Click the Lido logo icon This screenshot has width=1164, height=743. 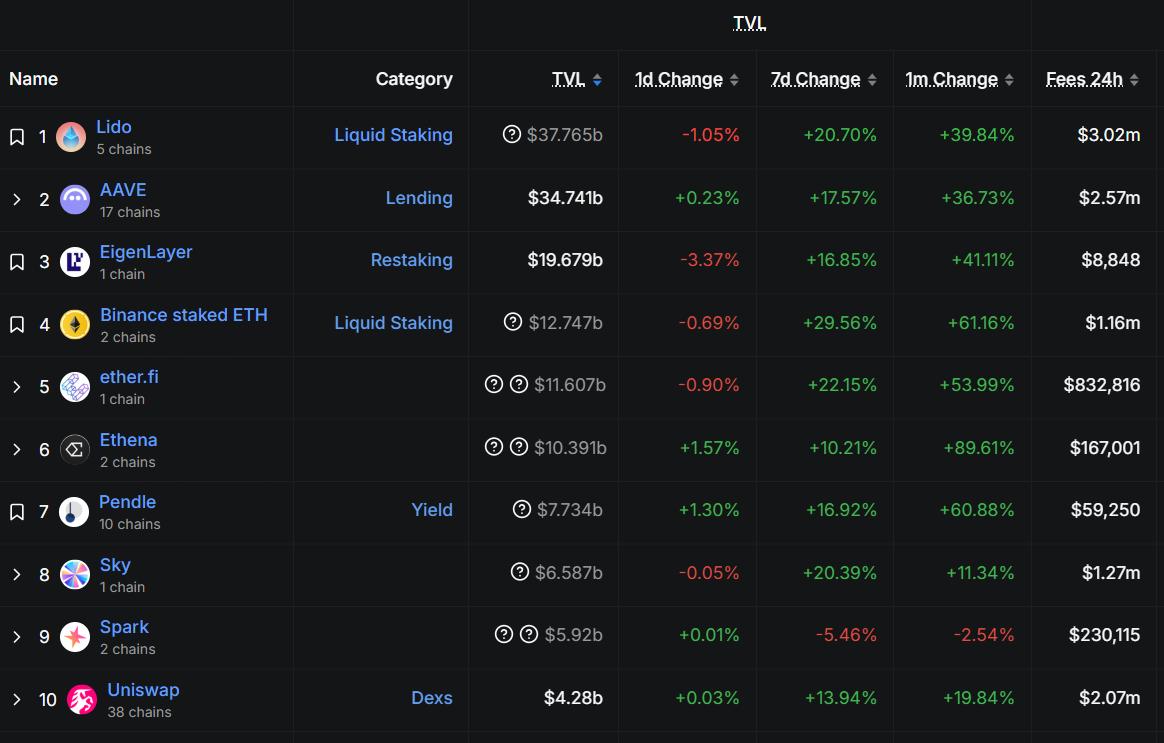(x=71, y=137)
